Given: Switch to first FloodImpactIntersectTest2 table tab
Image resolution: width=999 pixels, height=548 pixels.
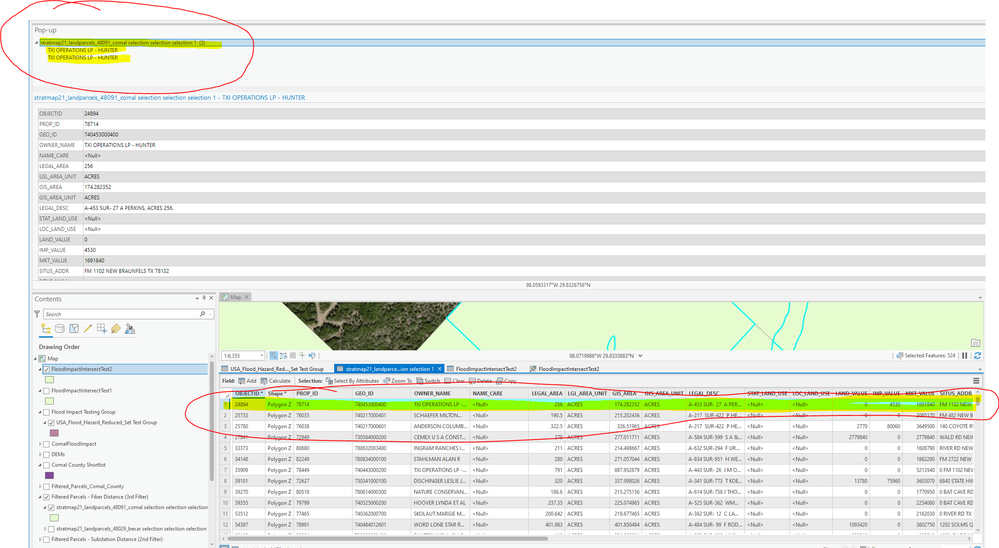Looking at the screenshot, I should click(x=482, y=369).
